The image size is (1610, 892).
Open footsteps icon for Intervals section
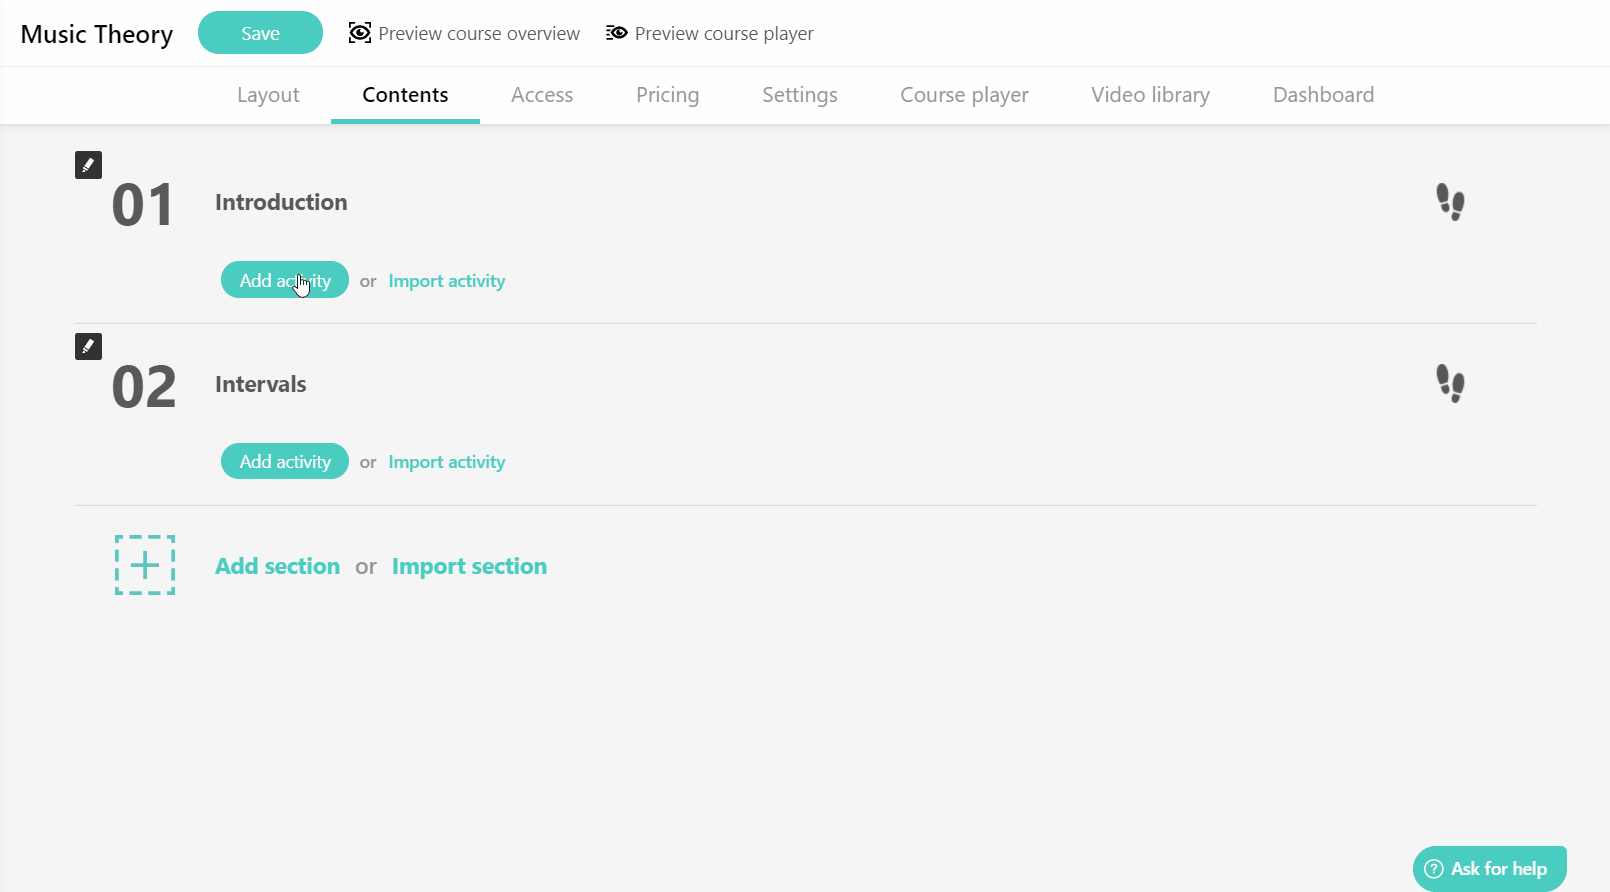(1450, 383)
